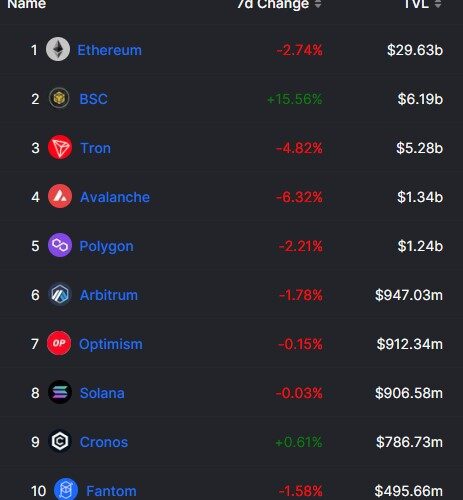Click the purple Polygon logo icon
Viewport: 463px width, 500px height.
(x=60, y=245)
